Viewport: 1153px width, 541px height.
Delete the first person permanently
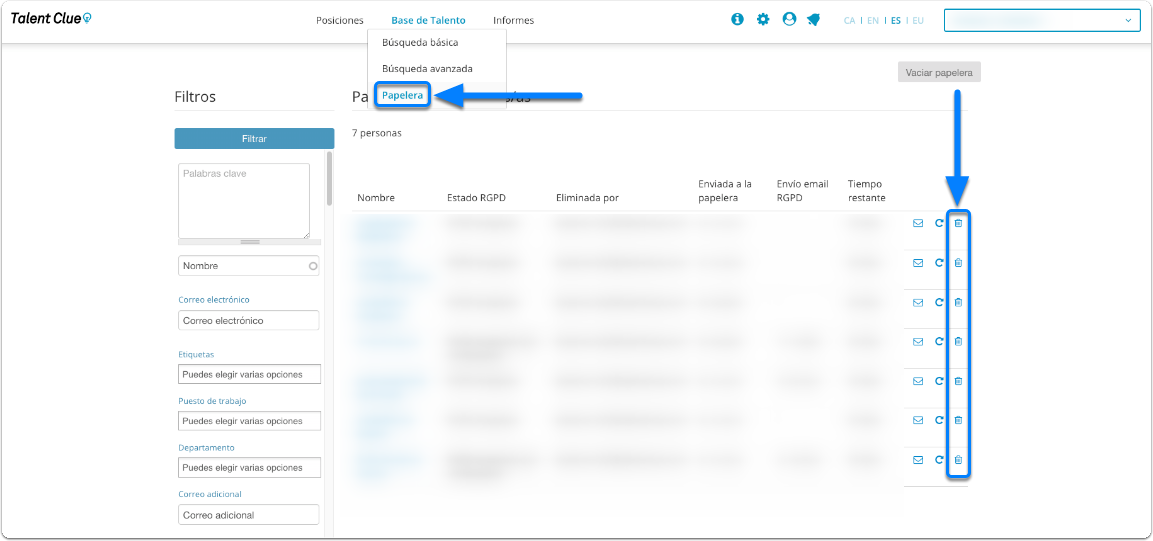point(958,223)
